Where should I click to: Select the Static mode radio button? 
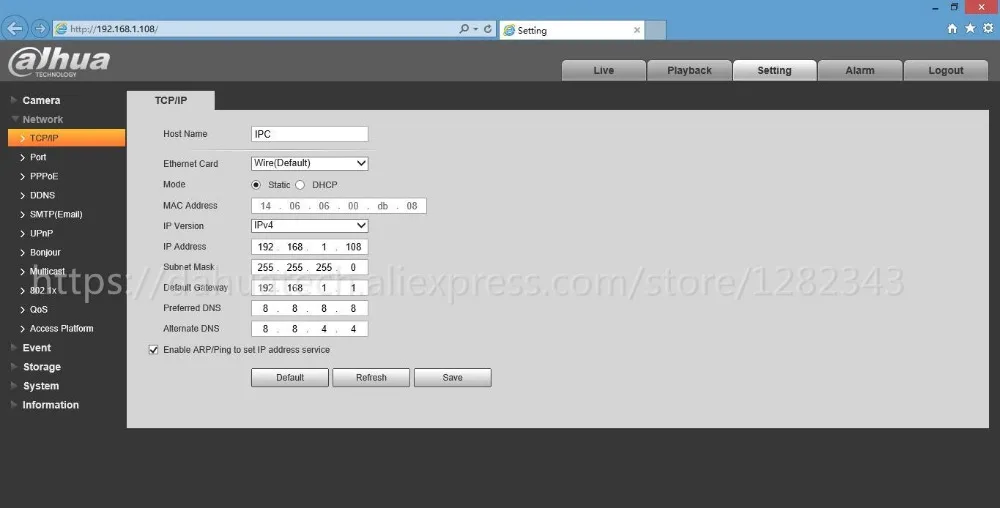point(256,185)
